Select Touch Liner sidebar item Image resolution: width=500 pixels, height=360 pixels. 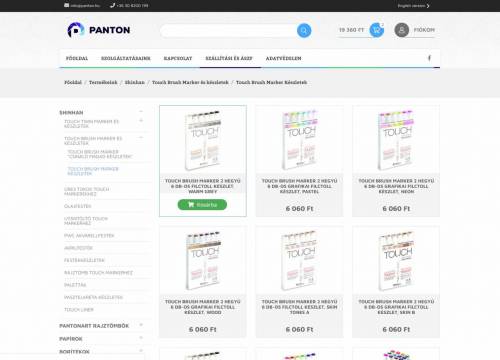79,310
